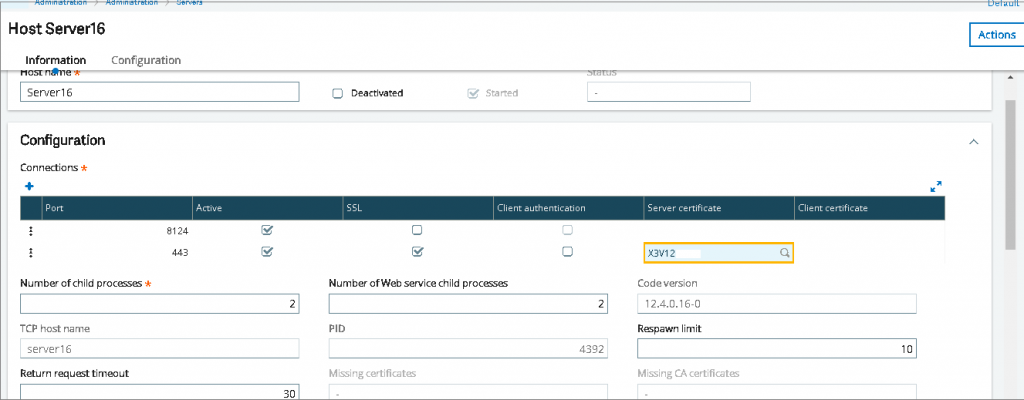
Task: Enable SSL for port 8124
Action: click(x=417, y=230)
